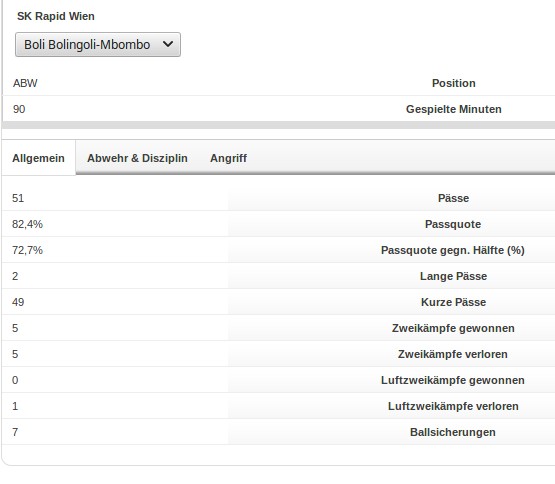
Task: Click the Position label
Action: 454,83
